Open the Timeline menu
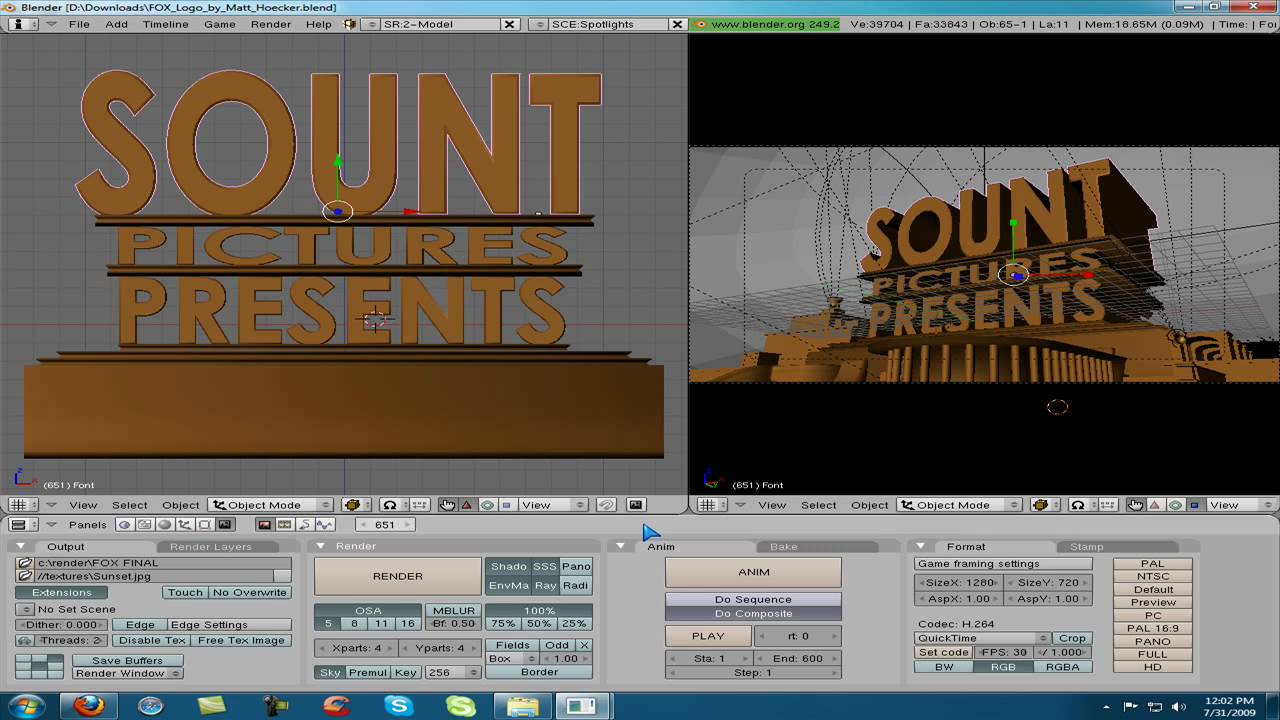 pos(166,24)
